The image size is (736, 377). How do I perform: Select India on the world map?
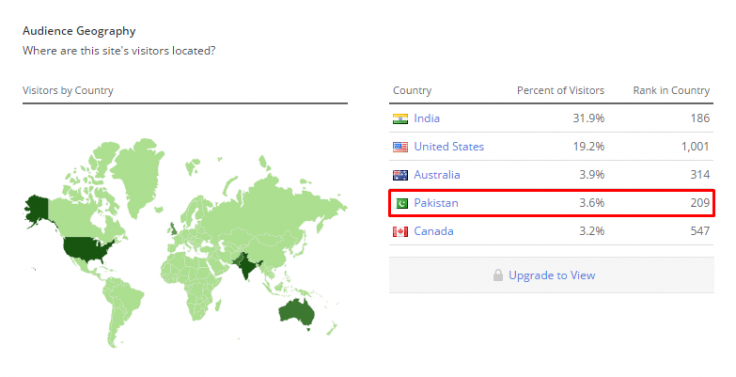pos(245,264)
